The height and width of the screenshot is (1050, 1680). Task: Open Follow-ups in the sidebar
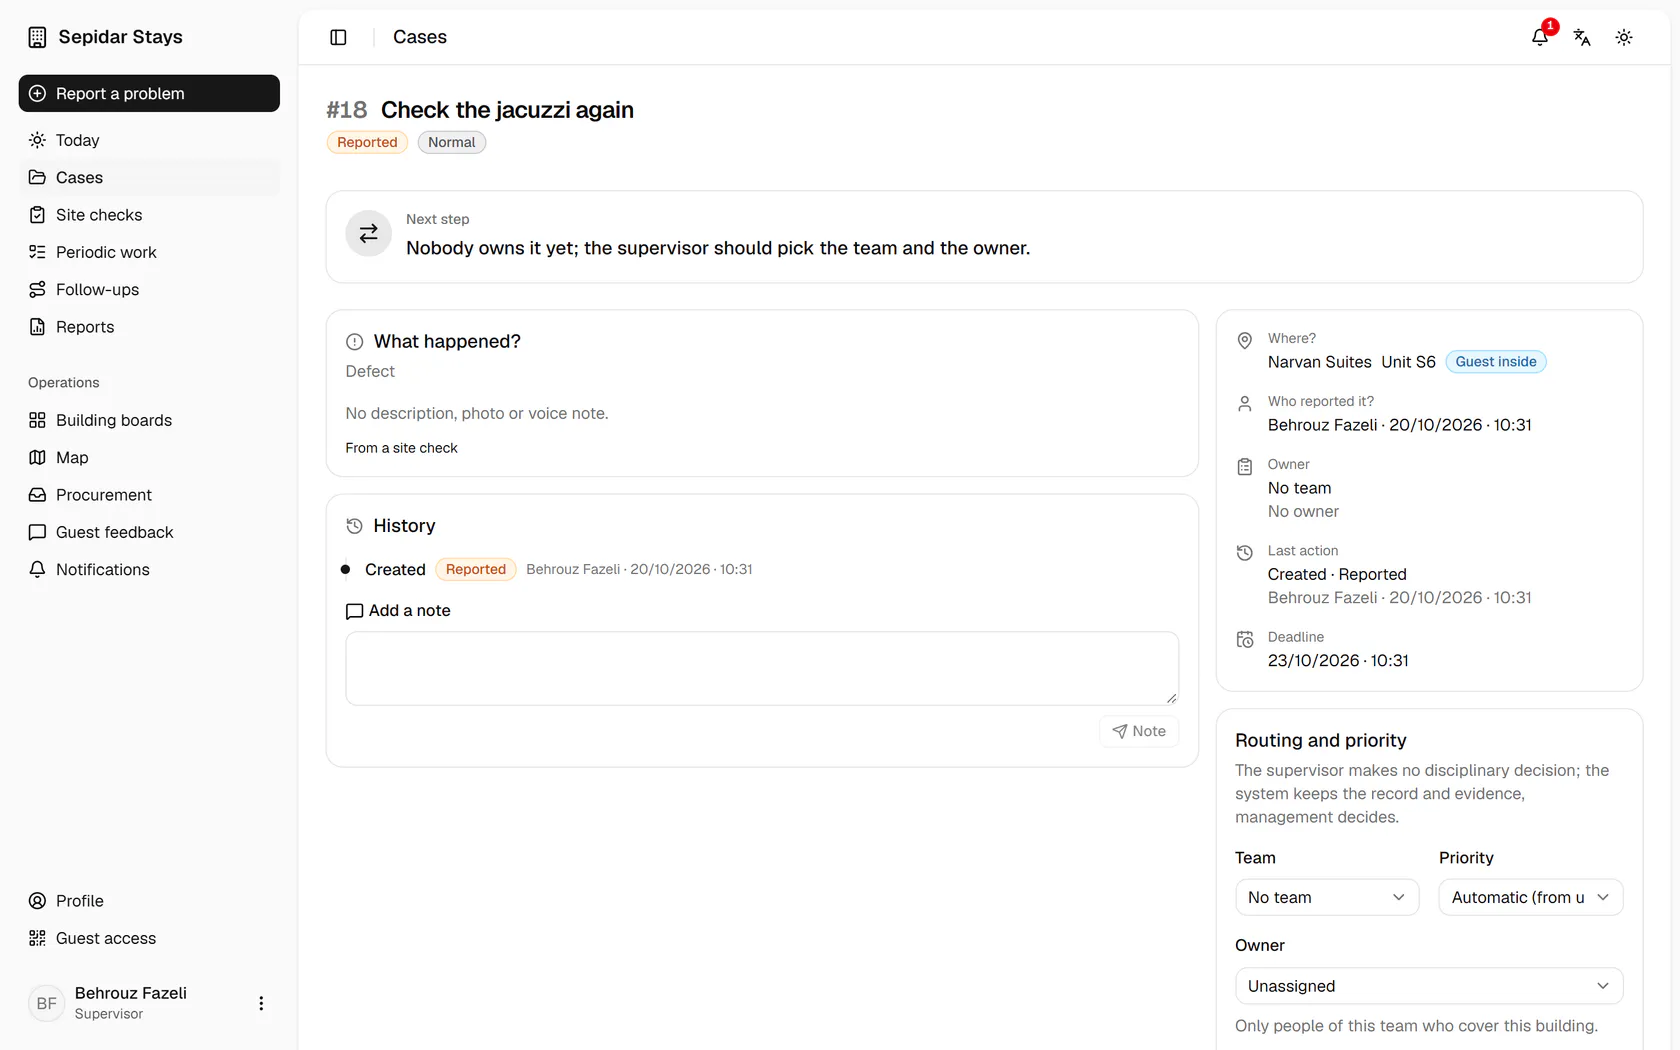(x=149, y=290)
